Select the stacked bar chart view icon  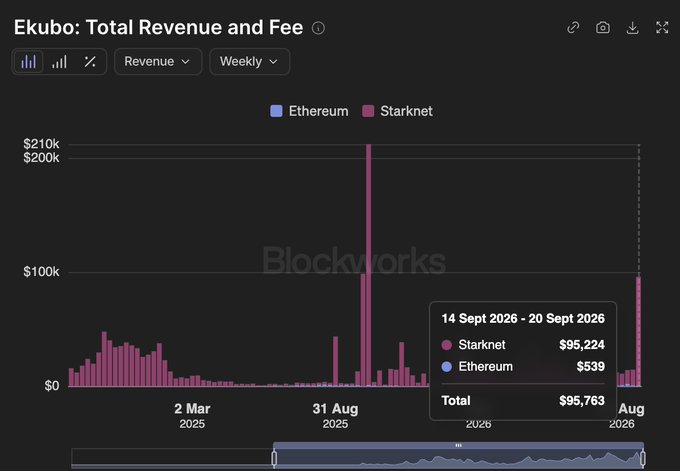pyautogui.click(x=28, y=62)
